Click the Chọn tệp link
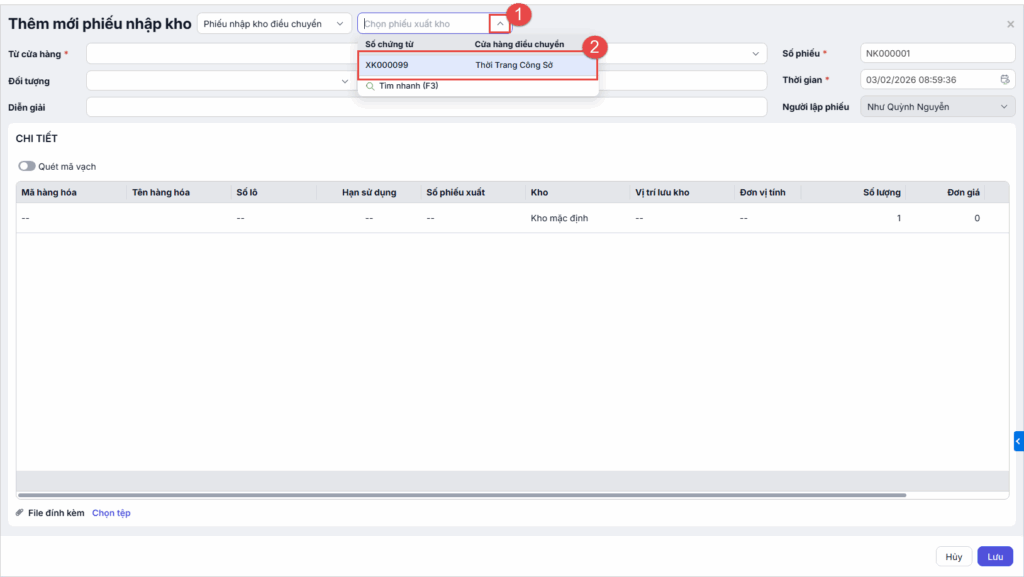Screen dimensions: 1024x577 click(111, 513)
